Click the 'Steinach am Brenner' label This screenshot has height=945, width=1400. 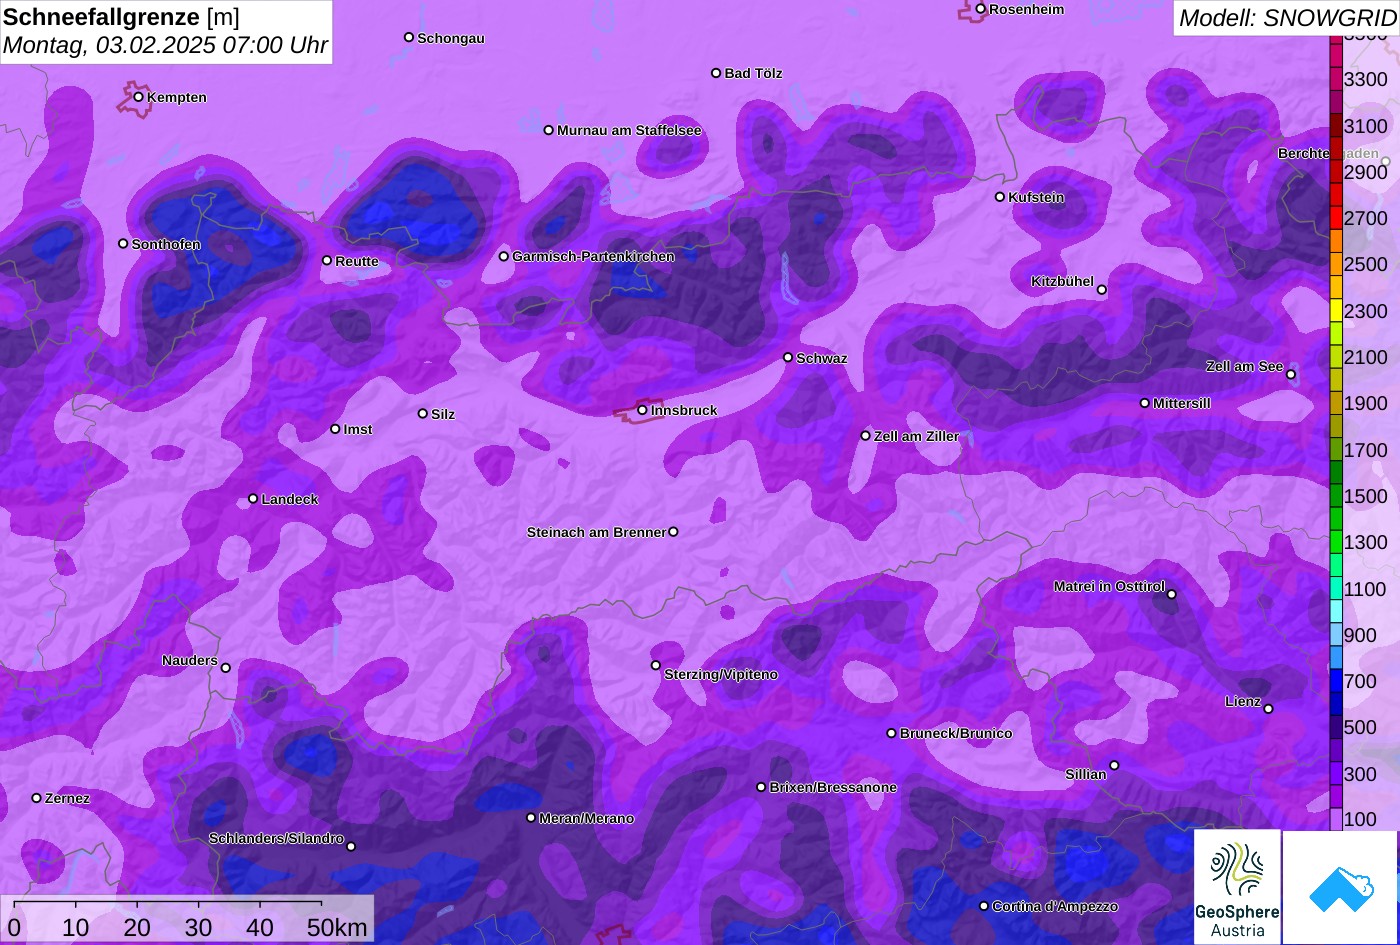596,532
